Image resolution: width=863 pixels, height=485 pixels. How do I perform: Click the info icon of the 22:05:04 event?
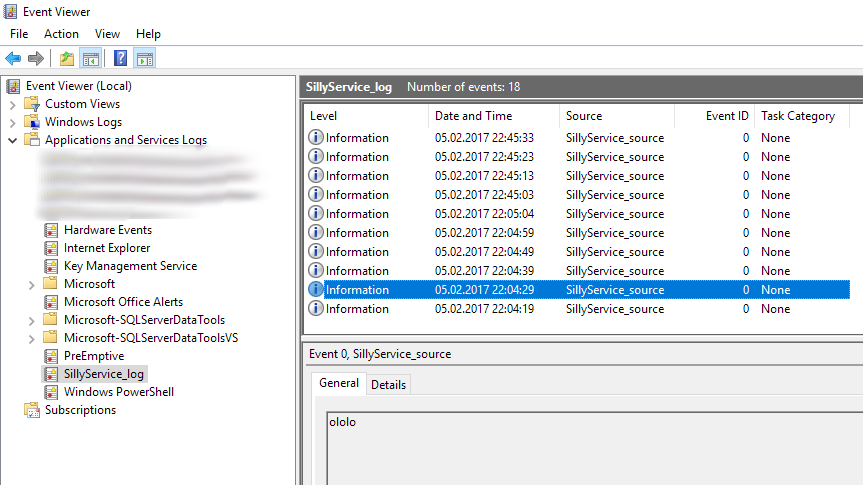315,213
